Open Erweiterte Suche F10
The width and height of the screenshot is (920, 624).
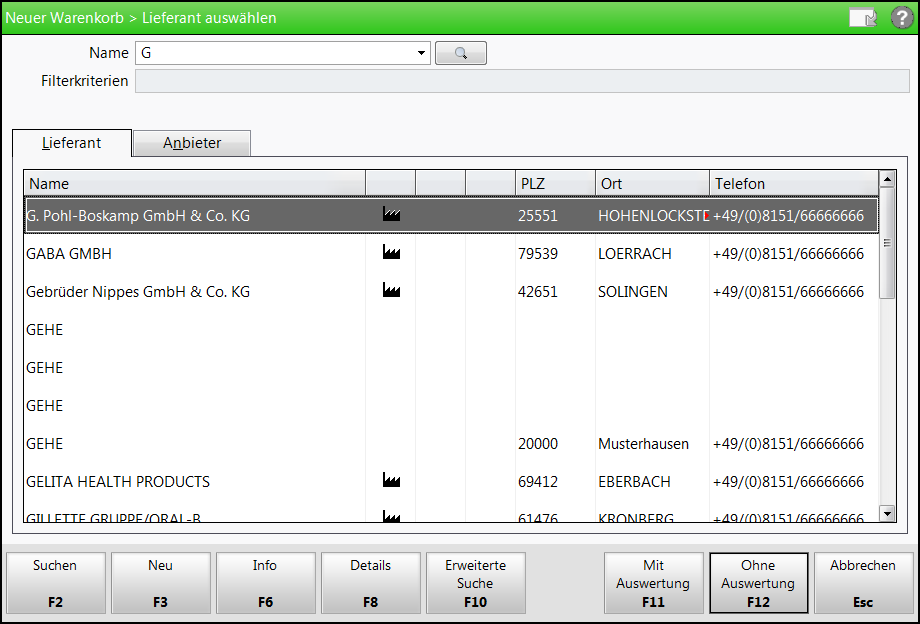point(475,583)
